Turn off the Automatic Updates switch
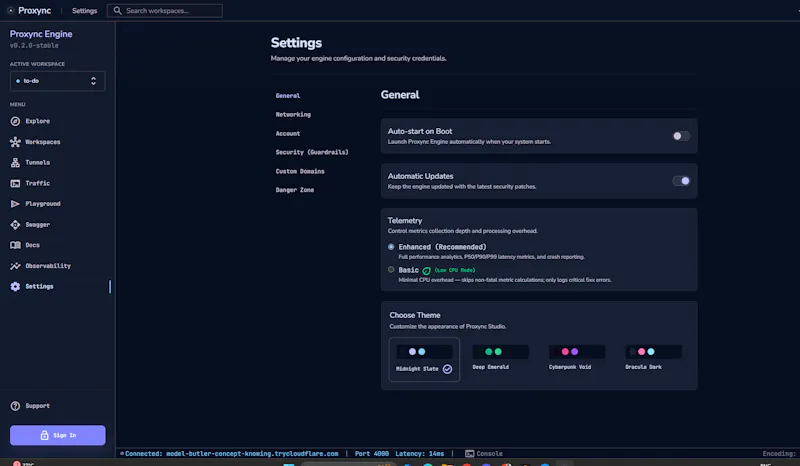The width and height of the screenshot is (800, 466). coord(681,181)
